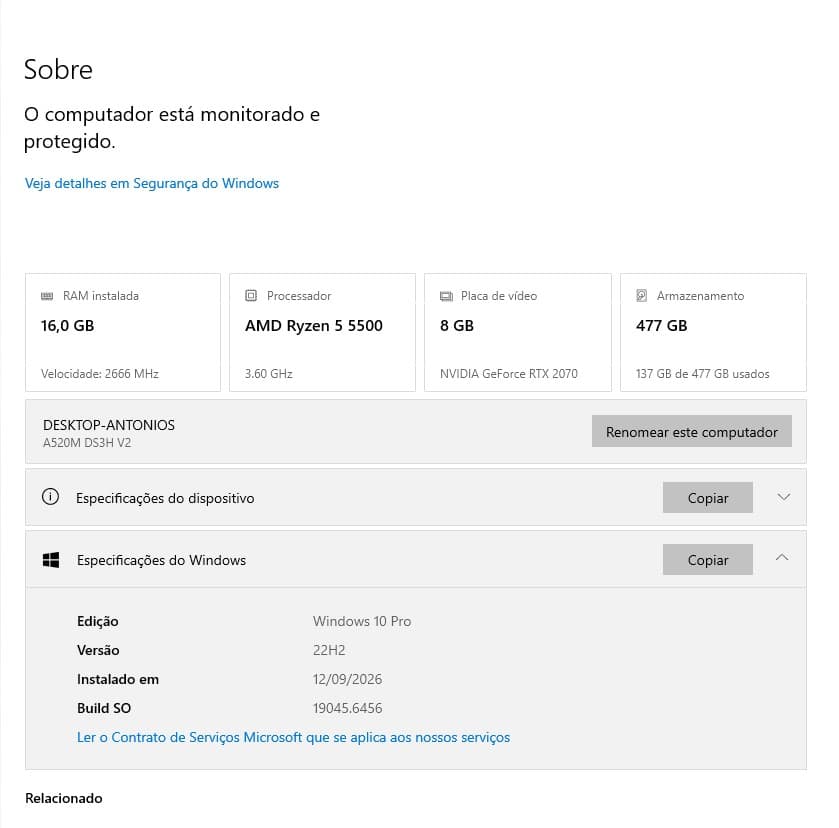This screenshot has height=828, width=839.
Task: Open Veja detalhes em Segurança do Windows
Action: click(152, 183)
